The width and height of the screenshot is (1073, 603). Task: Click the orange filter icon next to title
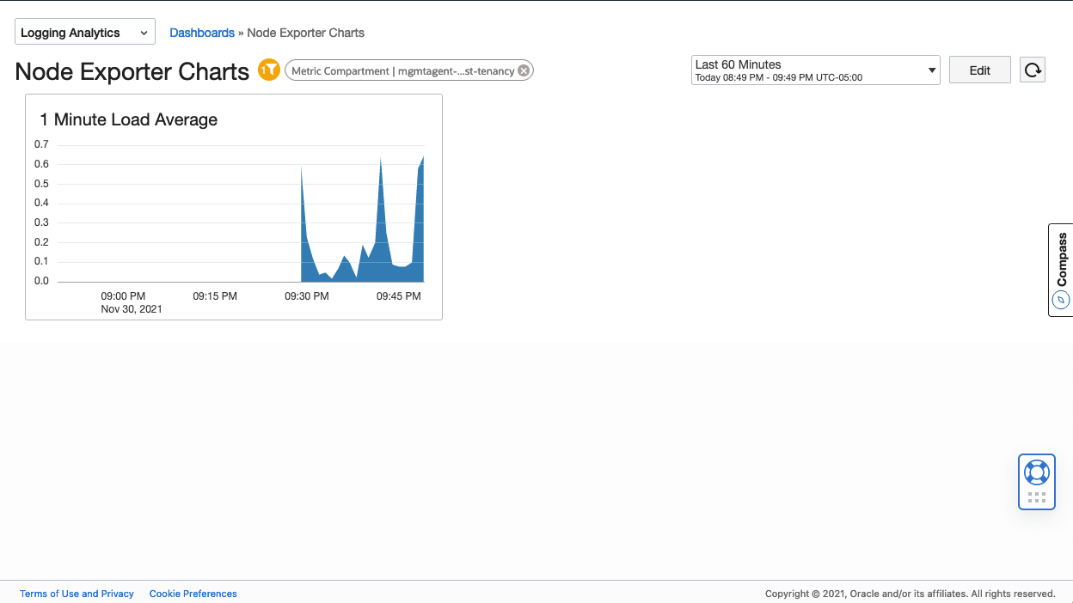(269, 70)
